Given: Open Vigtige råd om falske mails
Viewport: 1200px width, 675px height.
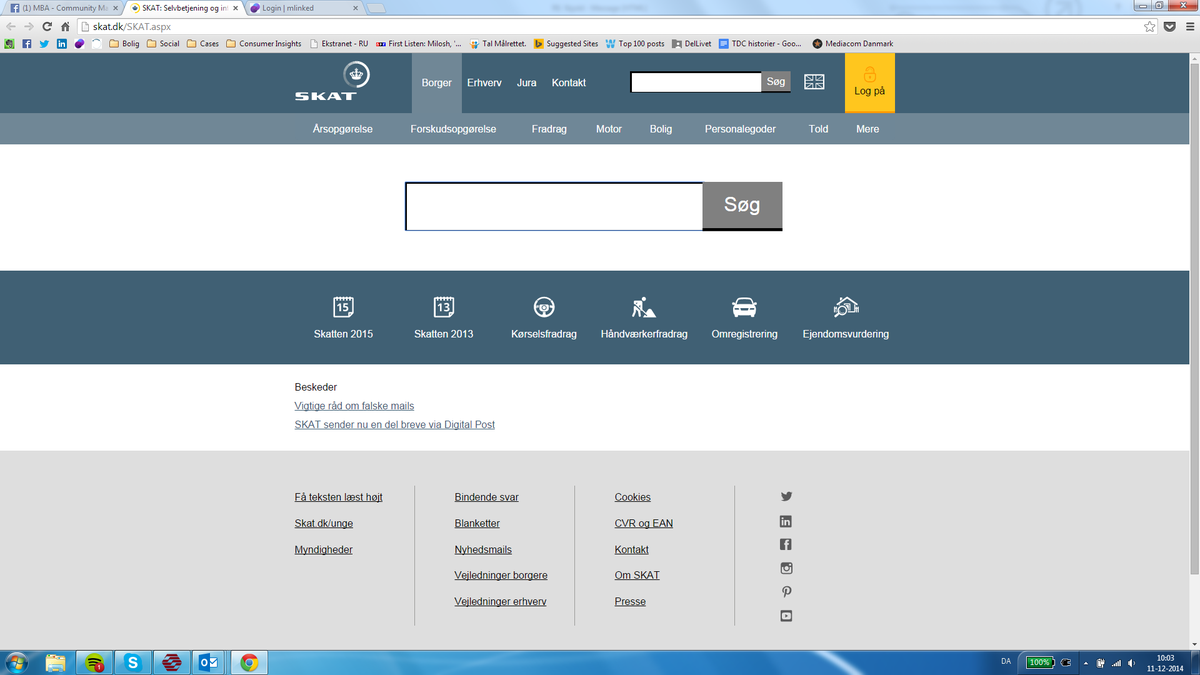Looking at the screenshot, I should point(354,406).
